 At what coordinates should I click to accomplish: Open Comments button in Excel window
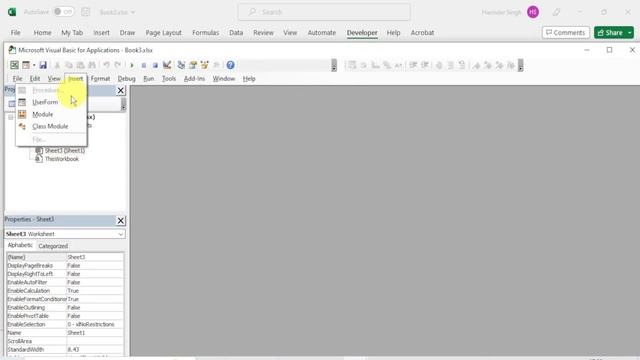coord(566,33)
